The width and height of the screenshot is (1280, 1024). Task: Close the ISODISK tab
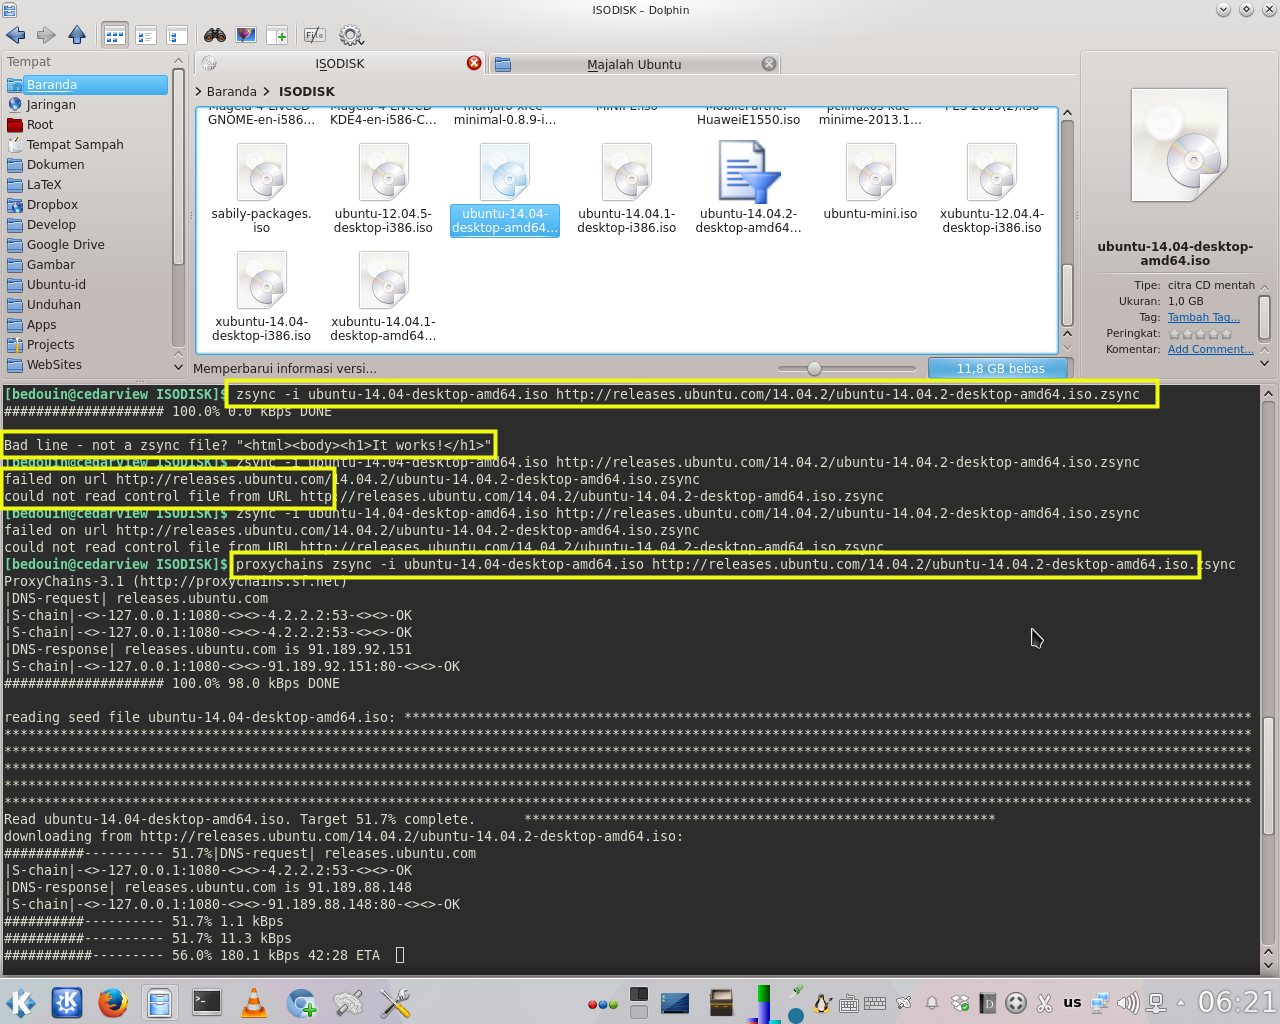tap(474, 63)
